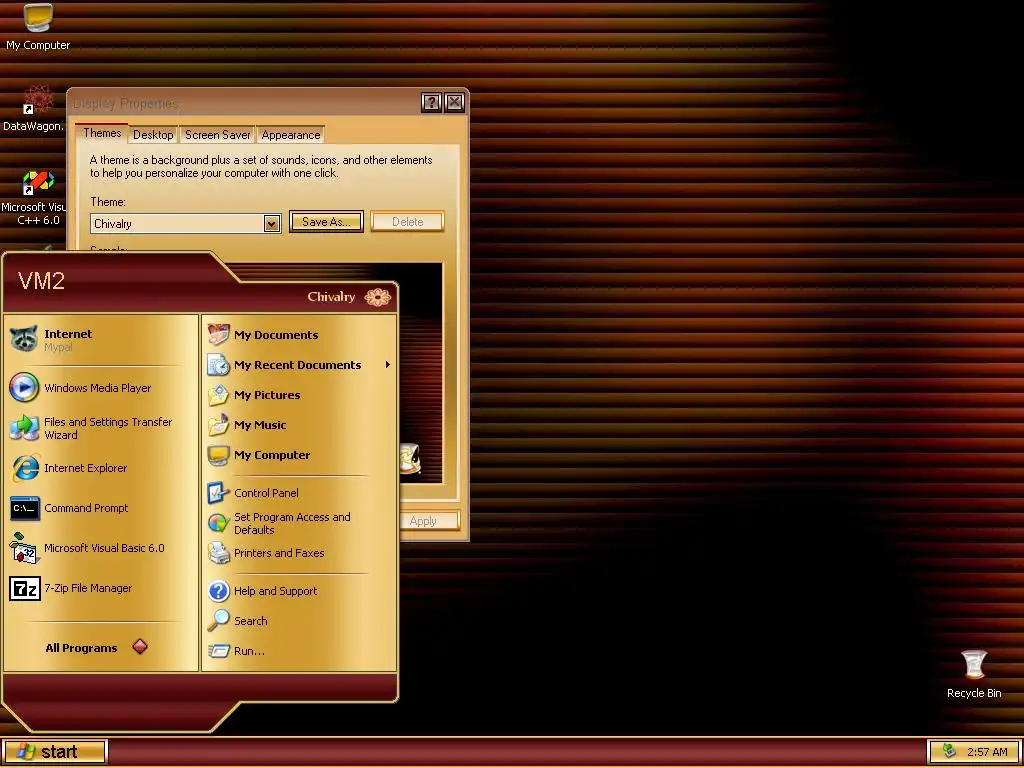Switch to the Themes tab

(102, 133)
